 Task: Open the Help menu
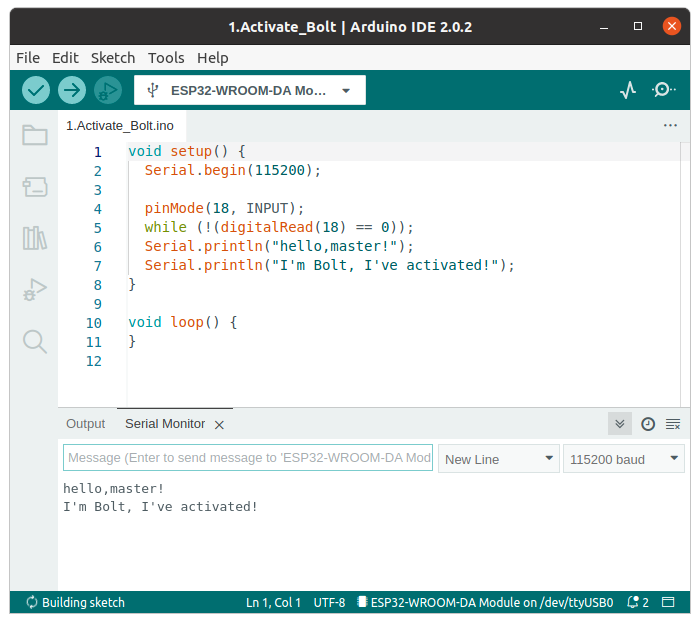click(212, 58)
